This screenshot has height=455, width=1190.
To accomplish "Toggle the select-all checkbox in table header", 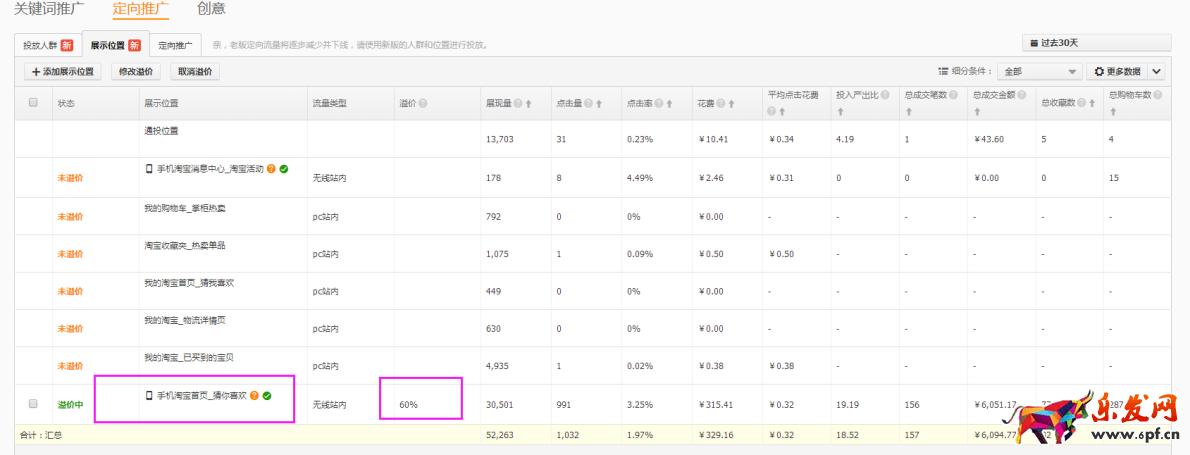I will (33, 102).
